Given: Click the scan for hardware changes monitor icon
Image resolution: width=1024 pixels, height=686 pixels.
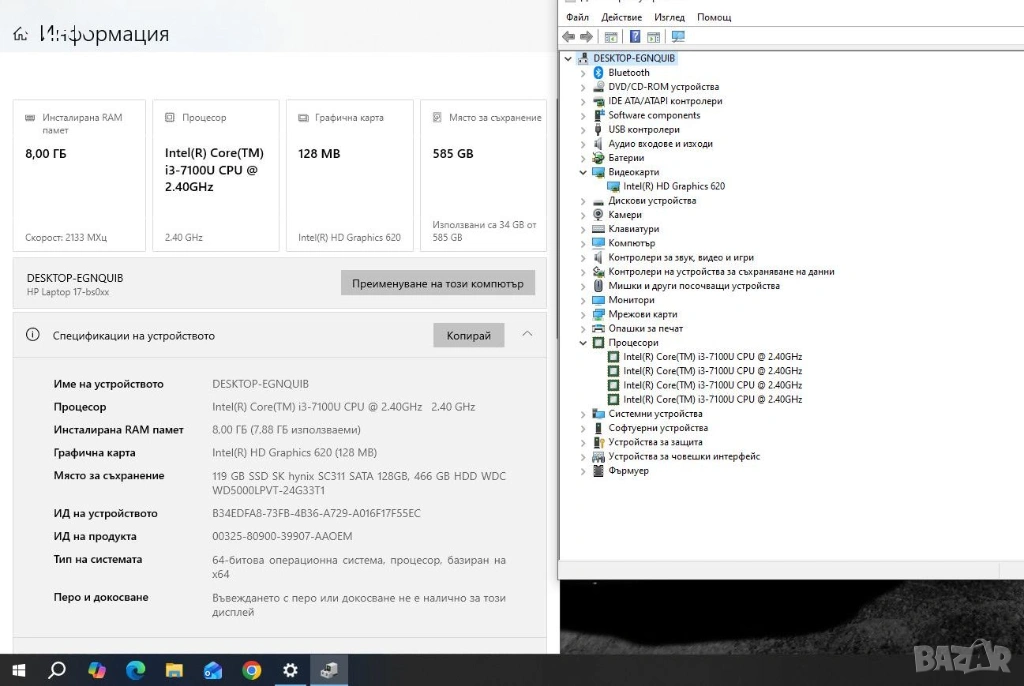Looking at the screenshot, I should 678,37.
